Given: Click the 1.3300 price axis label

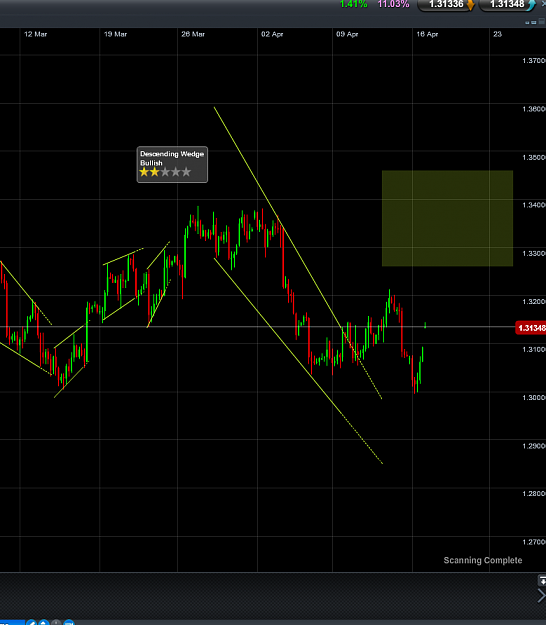Looking at the screenshot, I should click(x=534, y=254).
